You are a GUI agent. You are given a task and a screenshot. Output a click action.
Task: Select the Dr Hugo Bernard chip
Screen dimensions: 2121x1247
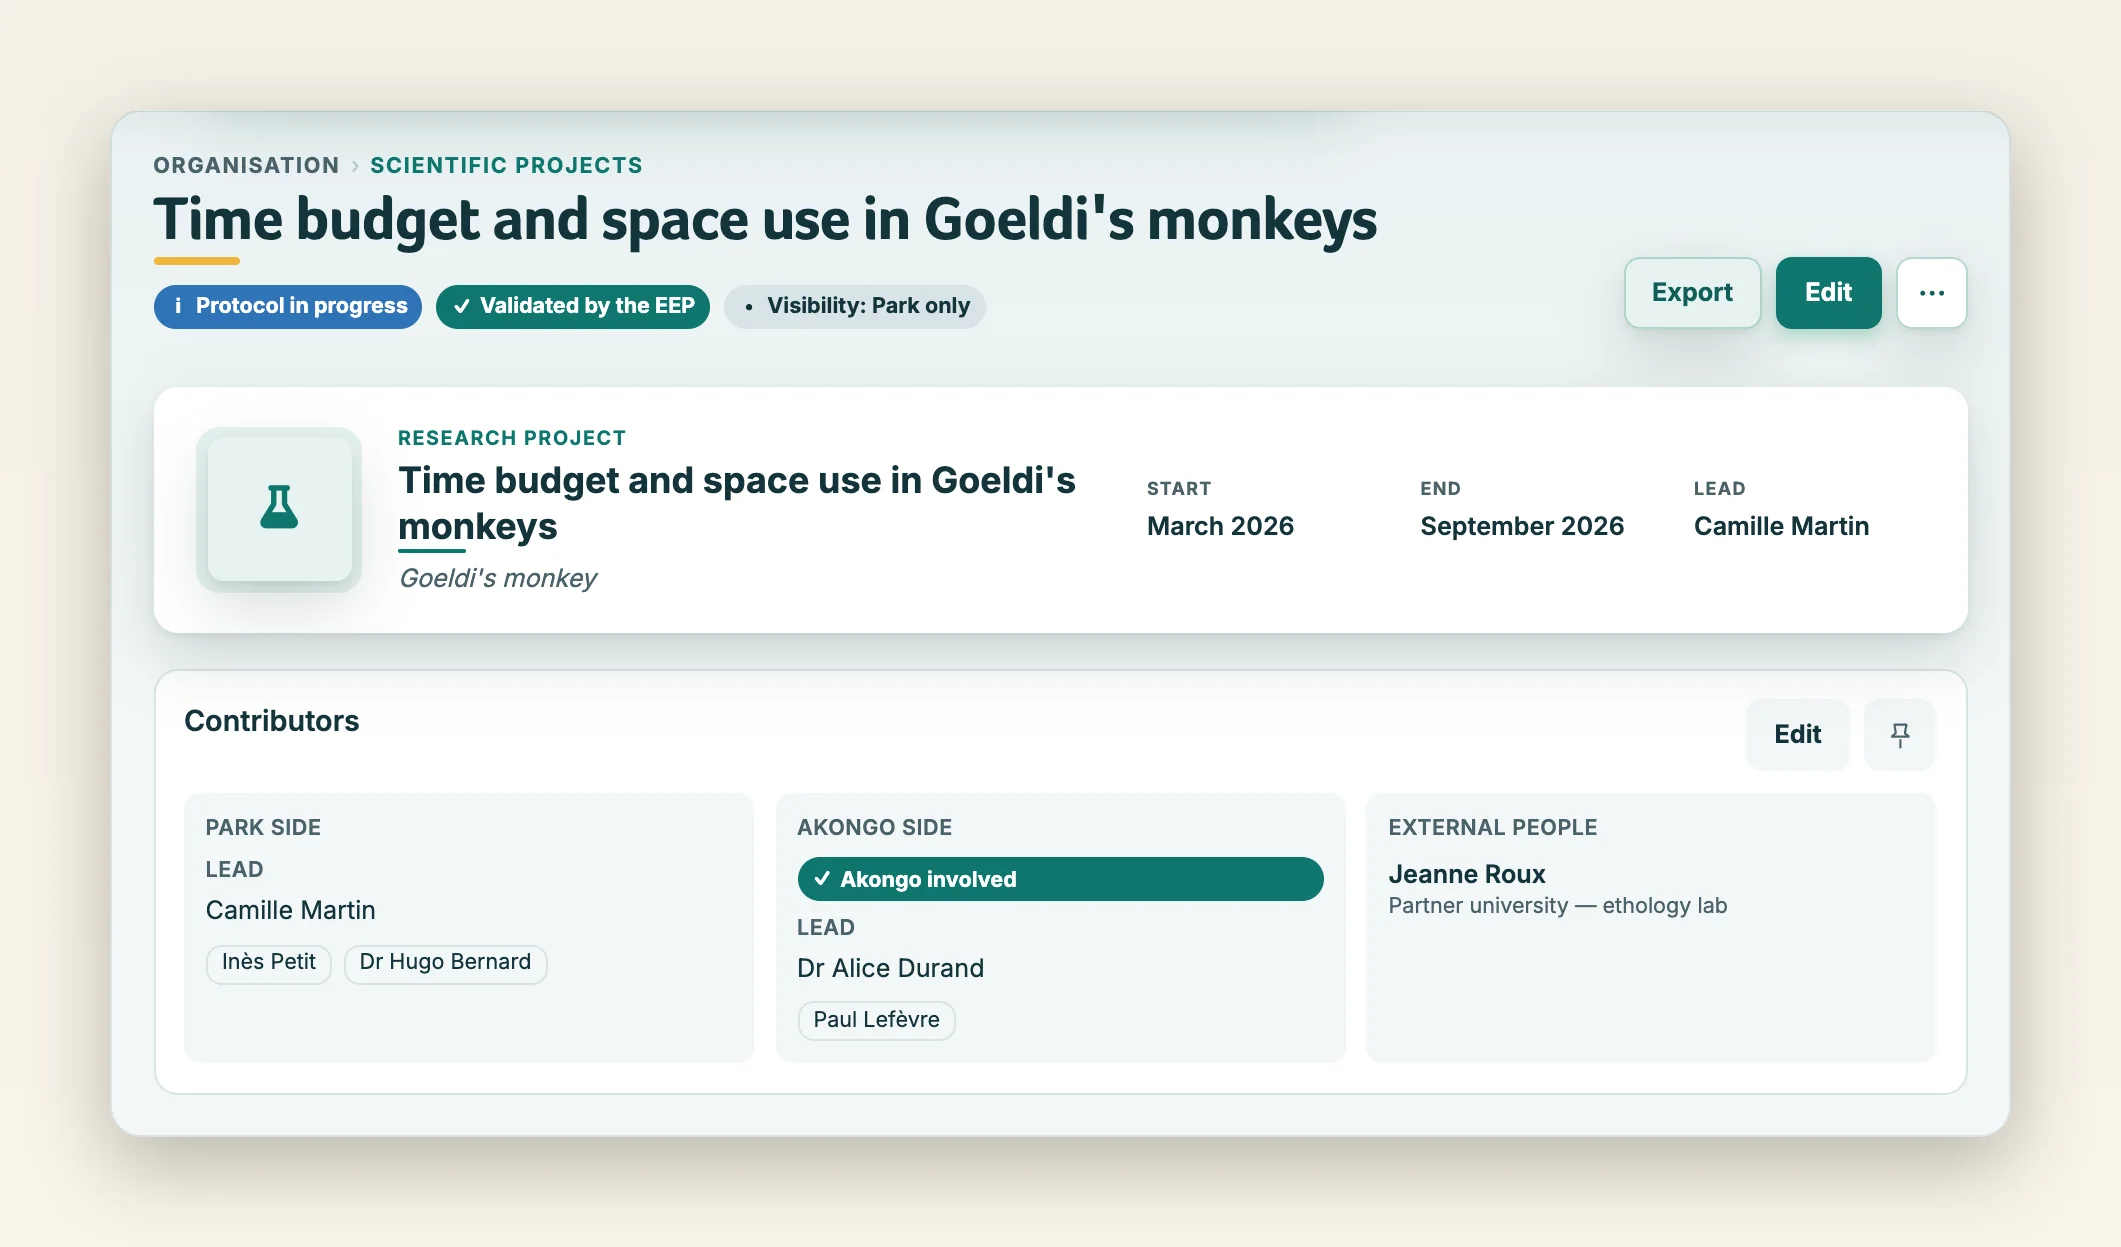(445, 963)
